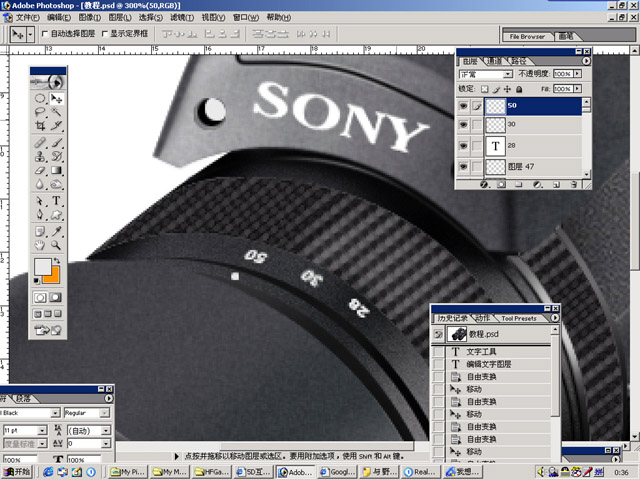The width and height of the screenshot is (640, 480).
Task: Open the History panel flyout menu
Action: (554, 318)
